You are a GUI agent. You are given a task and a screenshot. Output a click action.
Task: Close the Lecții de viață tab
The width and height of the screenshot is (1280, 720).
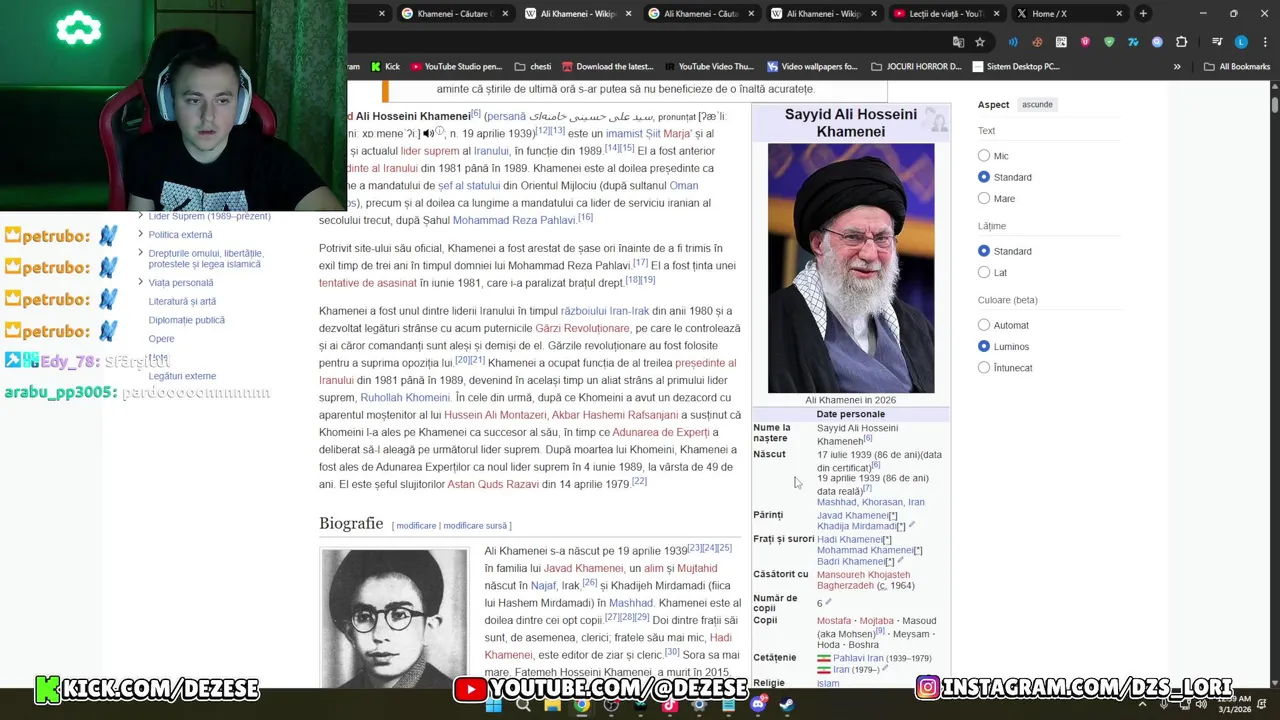pos(996,14)
